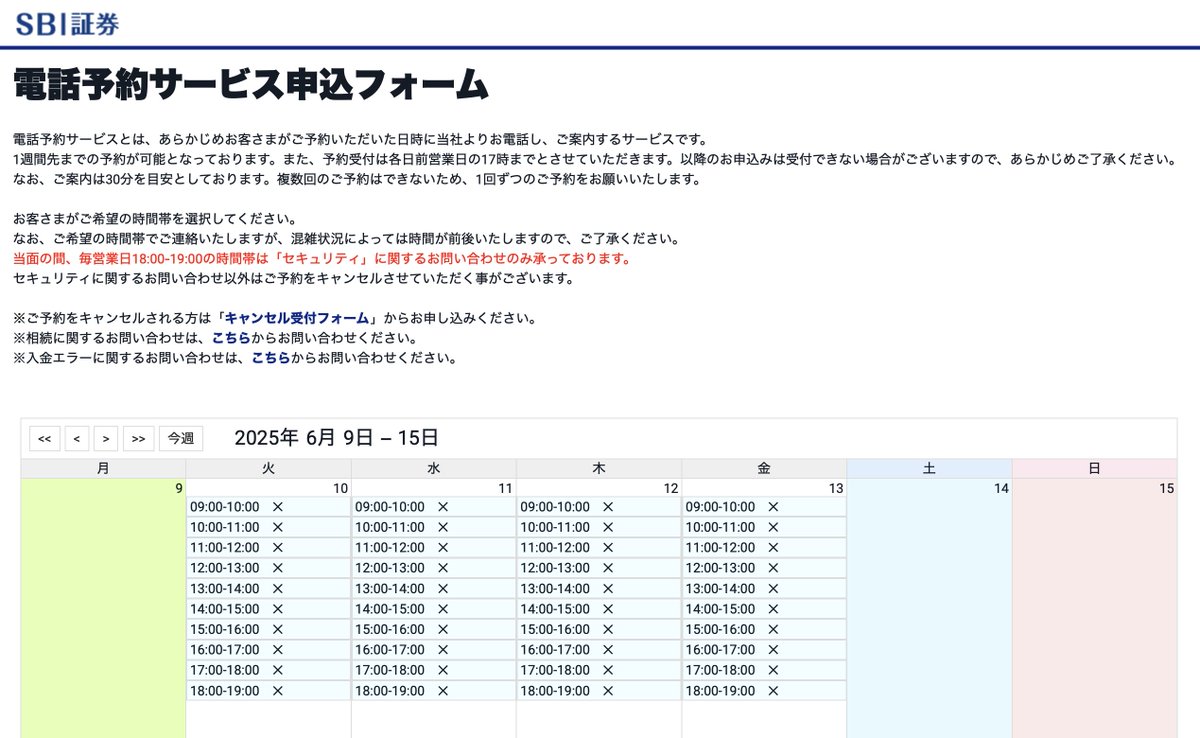The height and width of the screenshot is (738, 1200).
Task: Click the 土 column header
Action: [929, 468]
